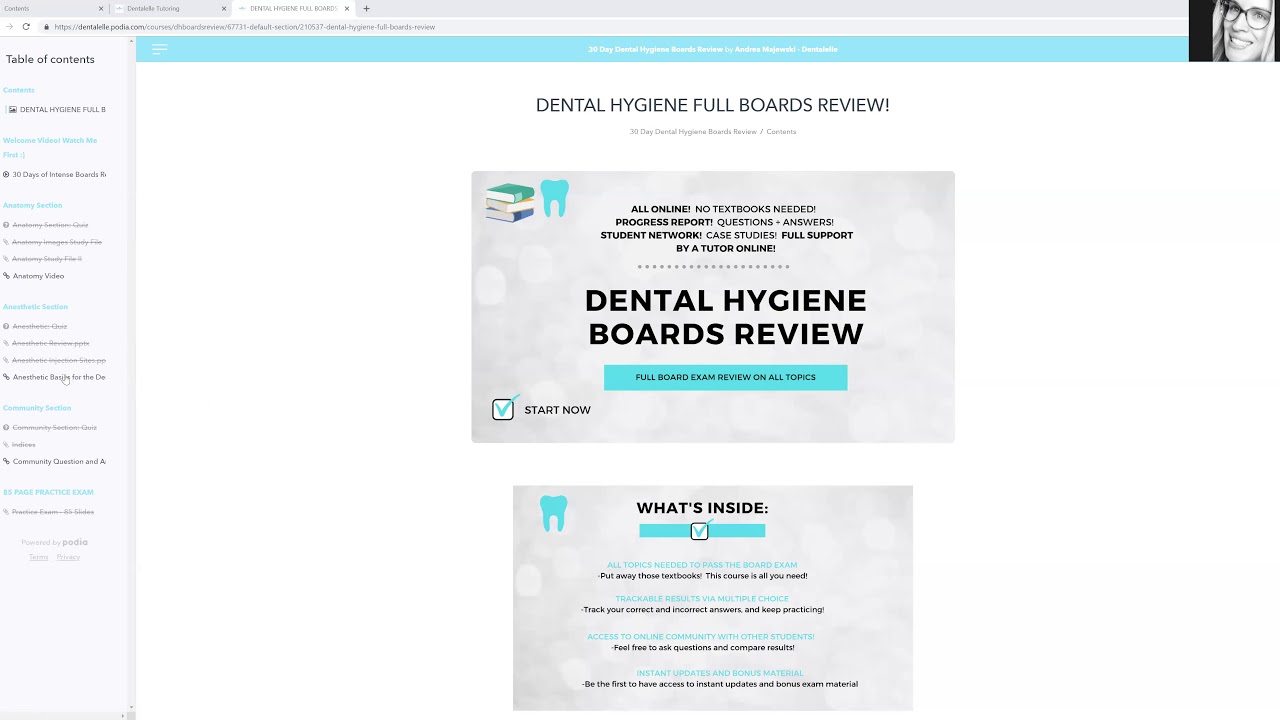Open Anesthetic Injection Sites file
The width and height of the screenshot is (1280, 720).
tap(59, 360)
